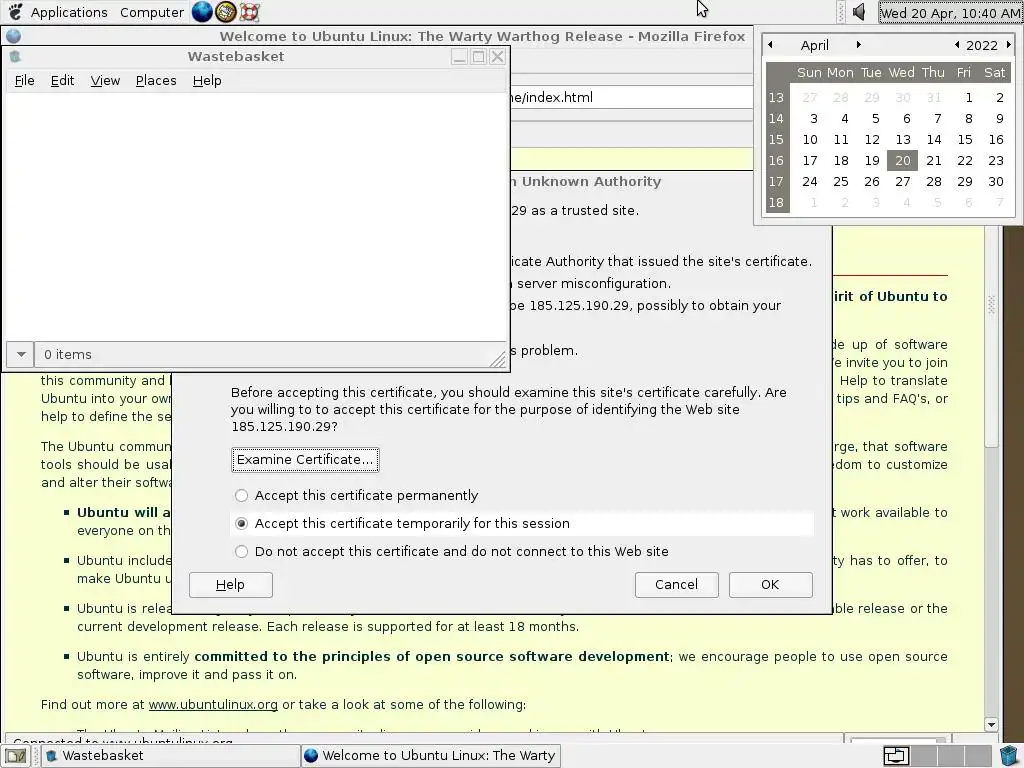Open the Applications menu
This screenshot has width=1024, height=768.
click(69, 12)
